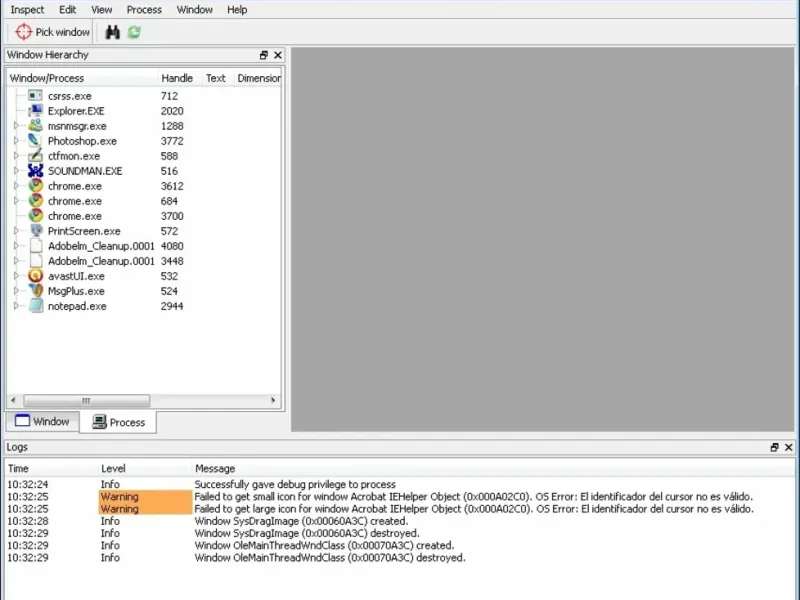Open the Inspect menu

[27, 10]
